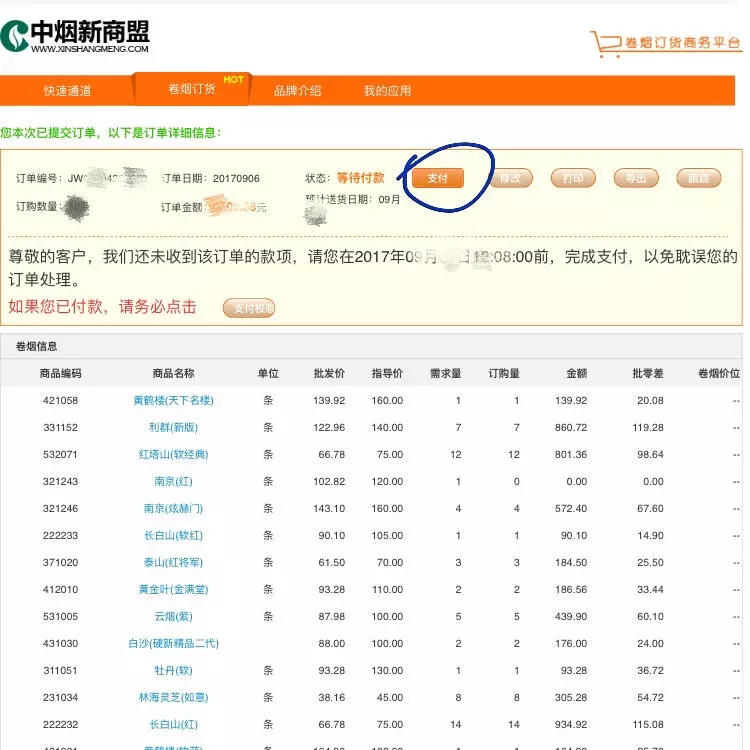
Task: Click the 卷烟订货商务平台 cart logo
Action: (x=666, y=44)
